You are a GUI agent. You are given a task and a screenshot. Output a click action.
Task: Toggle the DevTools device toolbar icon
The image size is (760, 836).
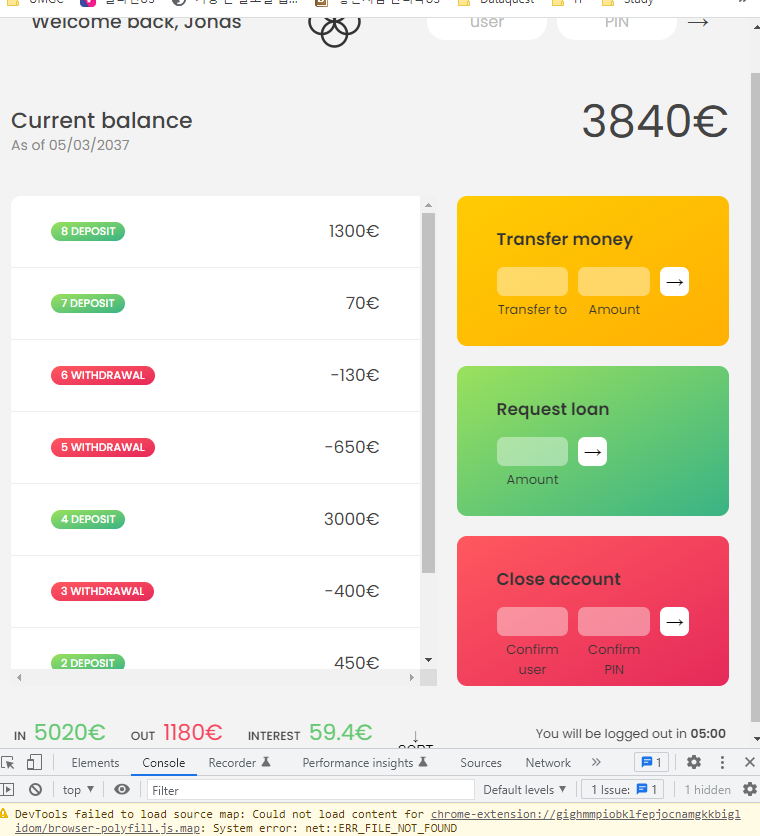(34, 762)
